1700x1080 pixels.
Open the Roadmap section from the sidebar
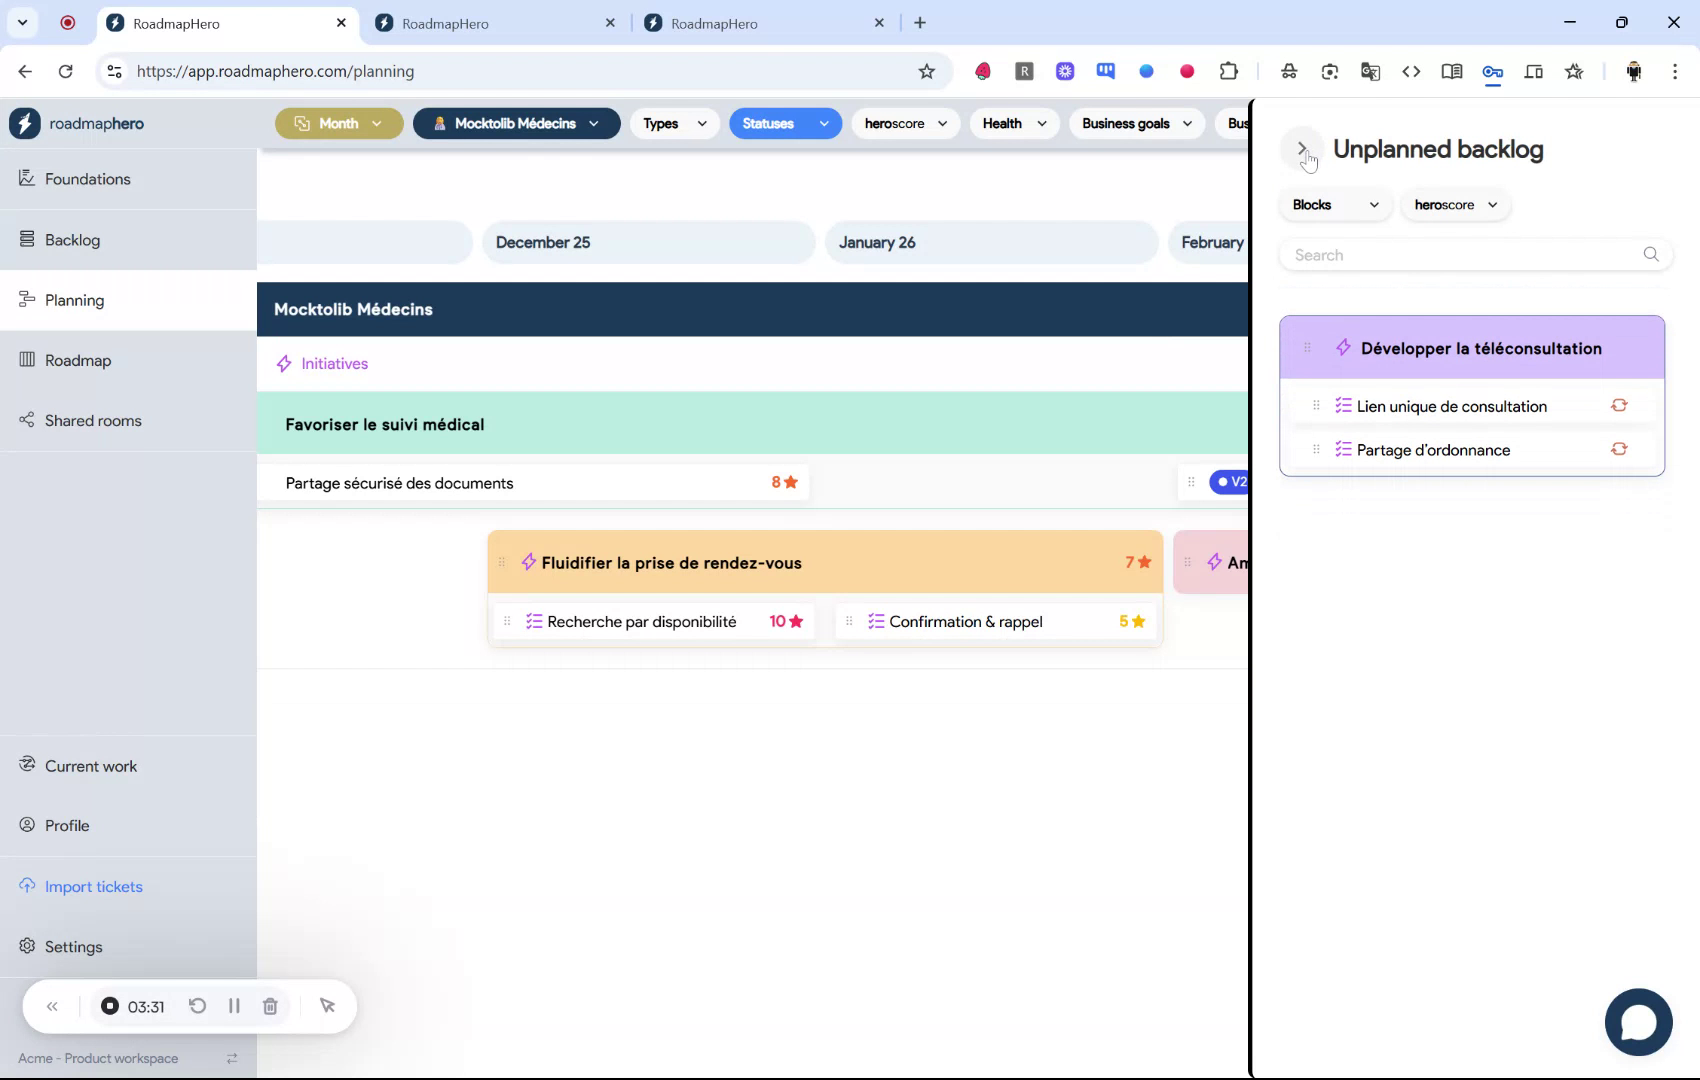[77, 360]
